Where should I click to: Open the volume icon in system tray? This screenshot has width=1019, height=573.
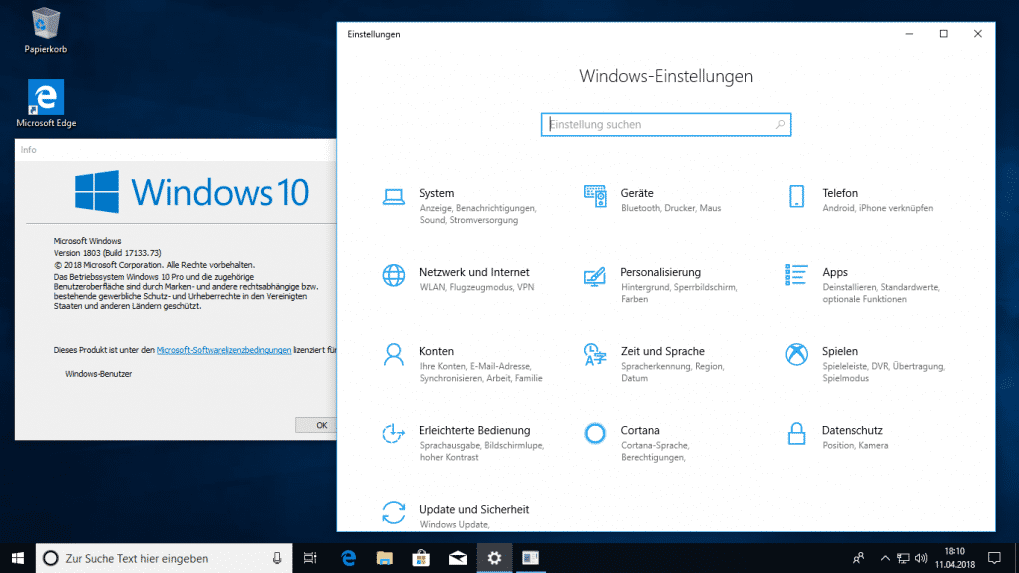point(921,558)
